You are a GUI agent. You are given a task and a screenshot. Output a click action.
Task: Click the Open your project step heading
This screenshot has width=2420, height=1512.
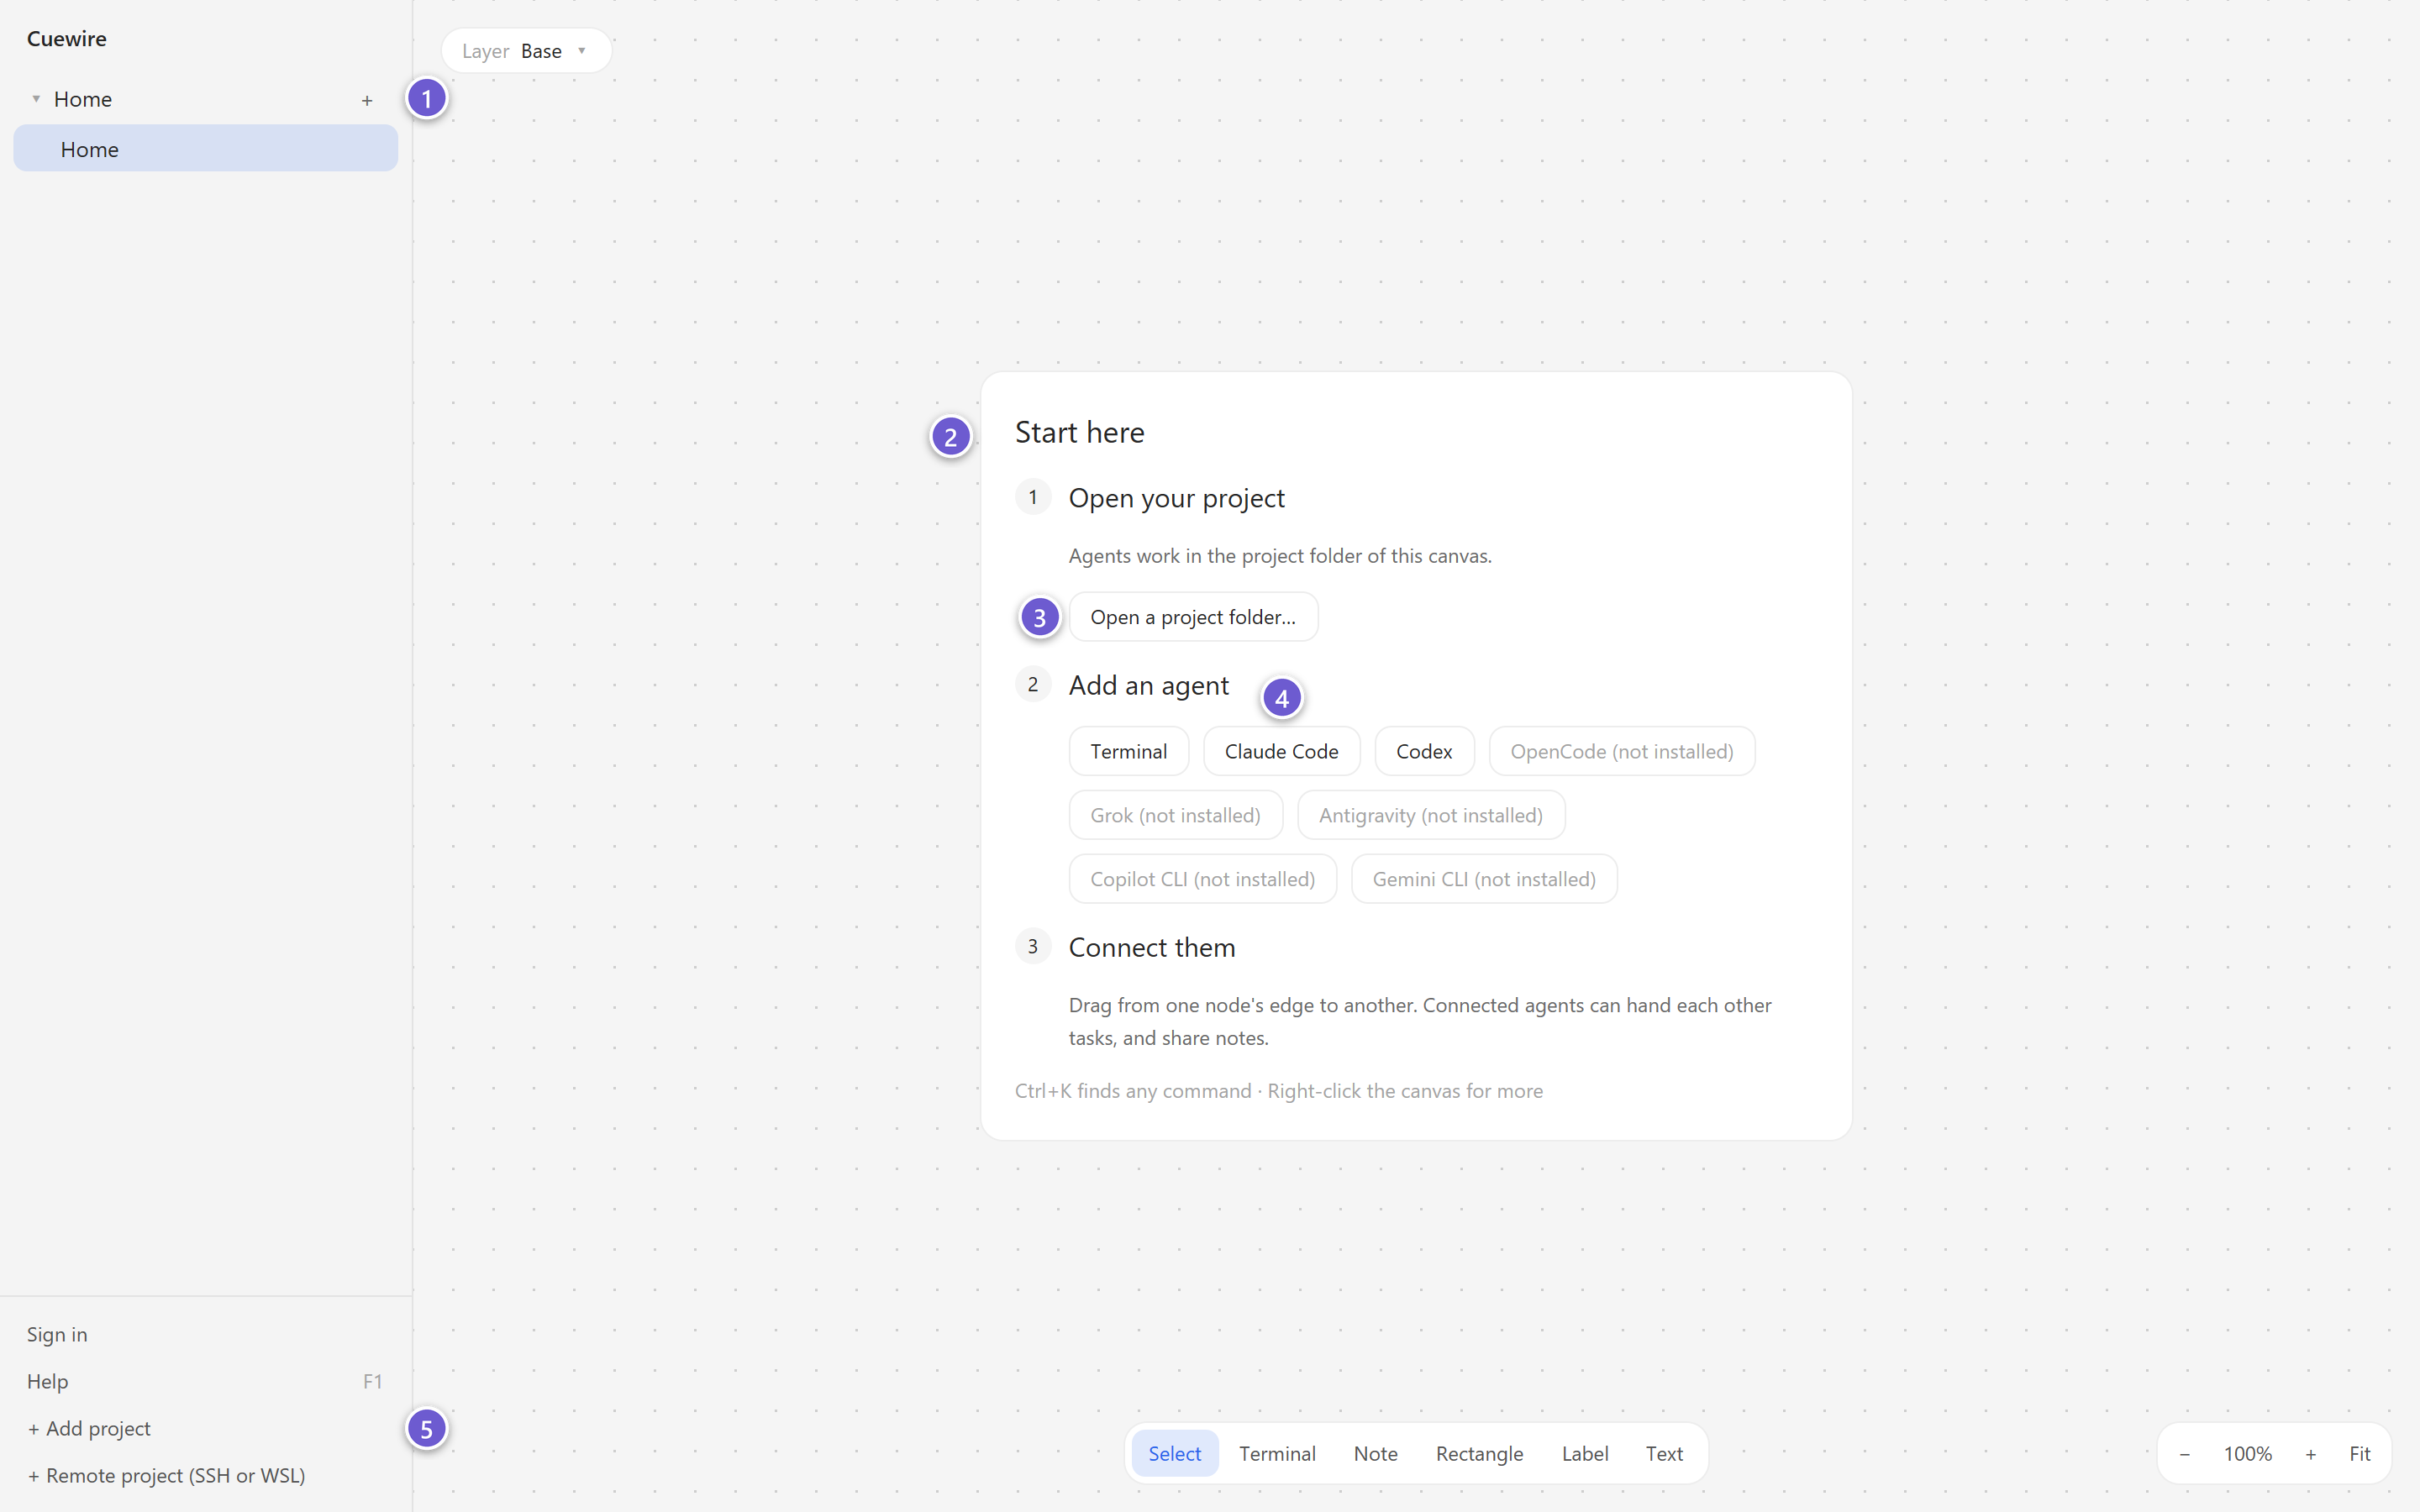click(x=1176, y=498)
